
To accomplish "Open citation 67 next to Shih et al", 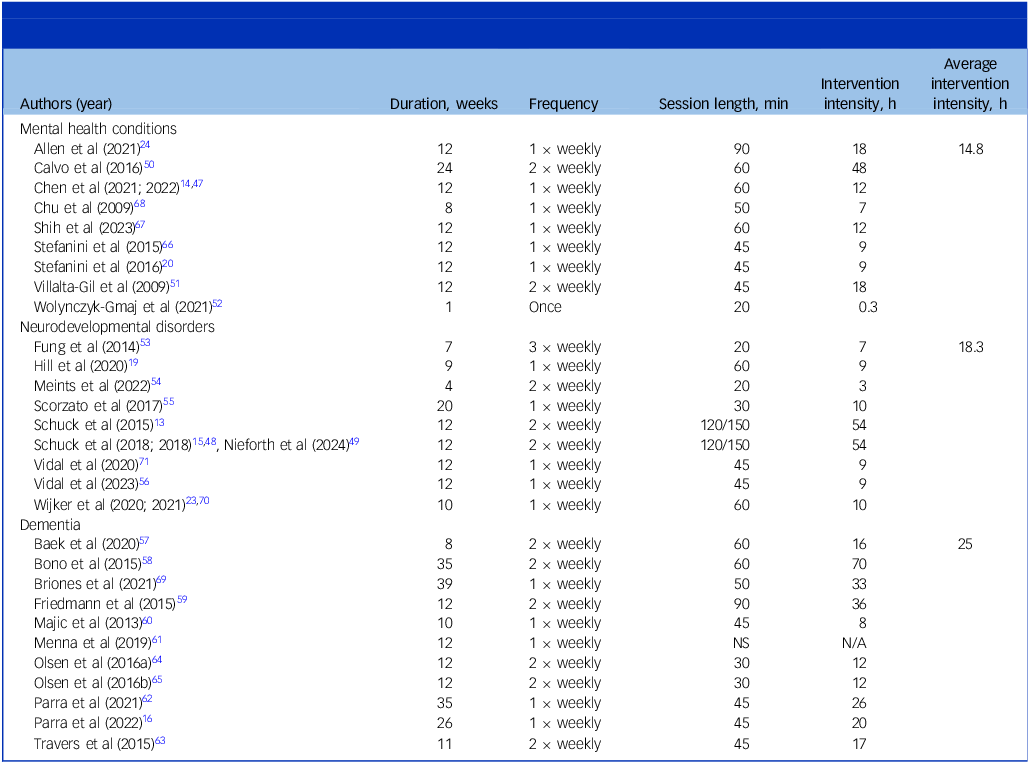I will (x=141, y=225).
